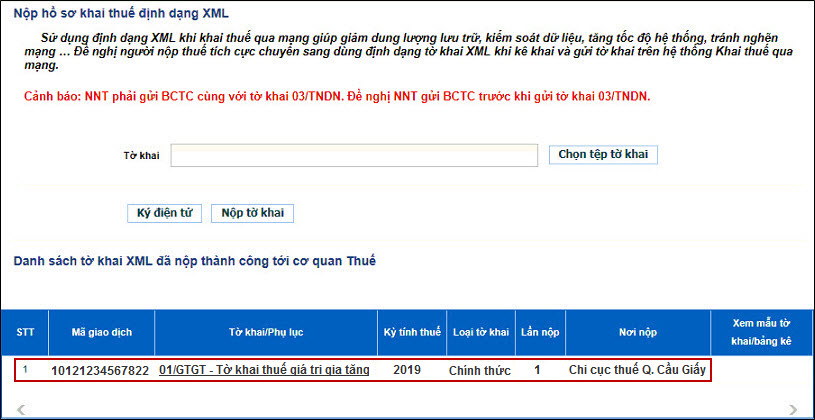Select transaction code 10121234567822 cell
Image resolution: width=815 pixels, height=420 pixels.
tap(100, 370)
